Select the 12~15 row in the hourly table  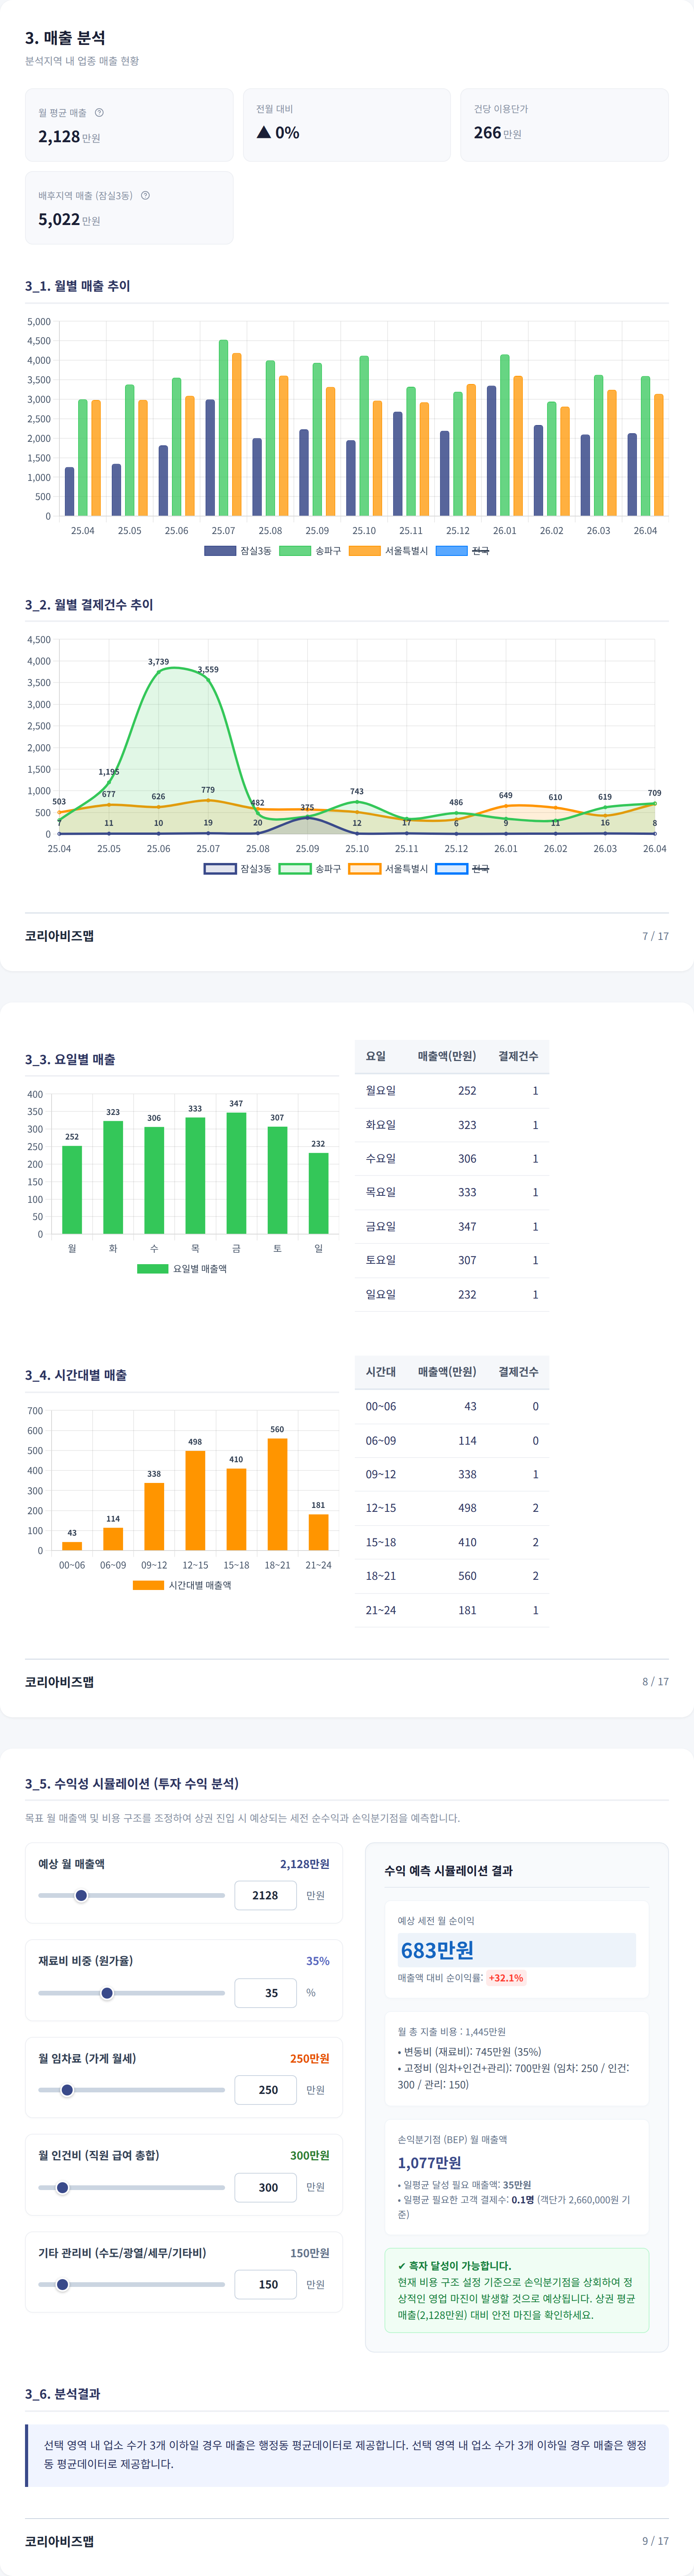pos(452,1508)
